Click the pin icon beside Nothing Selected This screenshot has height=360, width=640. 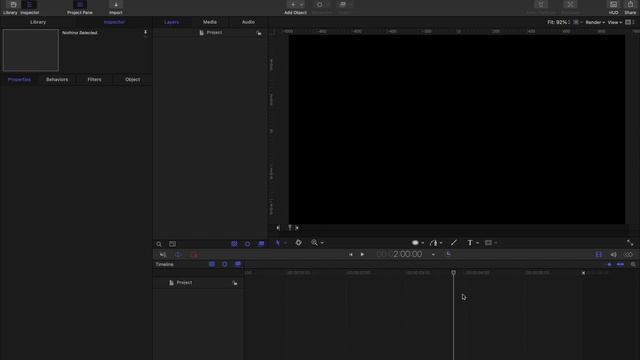tap(145, 33)
